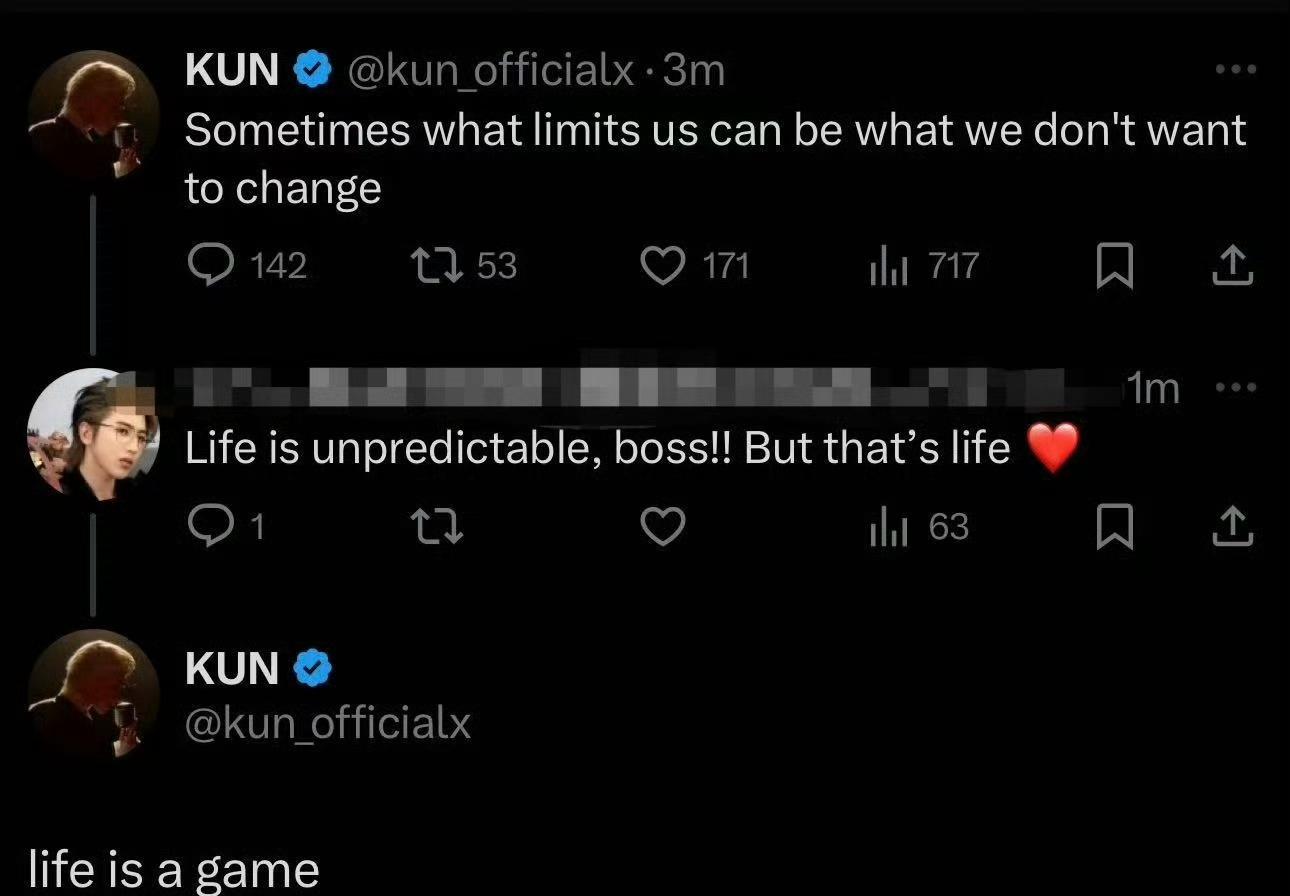Retweet the 'Life is unpredictable' reply
This screenshot has width=1290, height=896.
point(437,527)
